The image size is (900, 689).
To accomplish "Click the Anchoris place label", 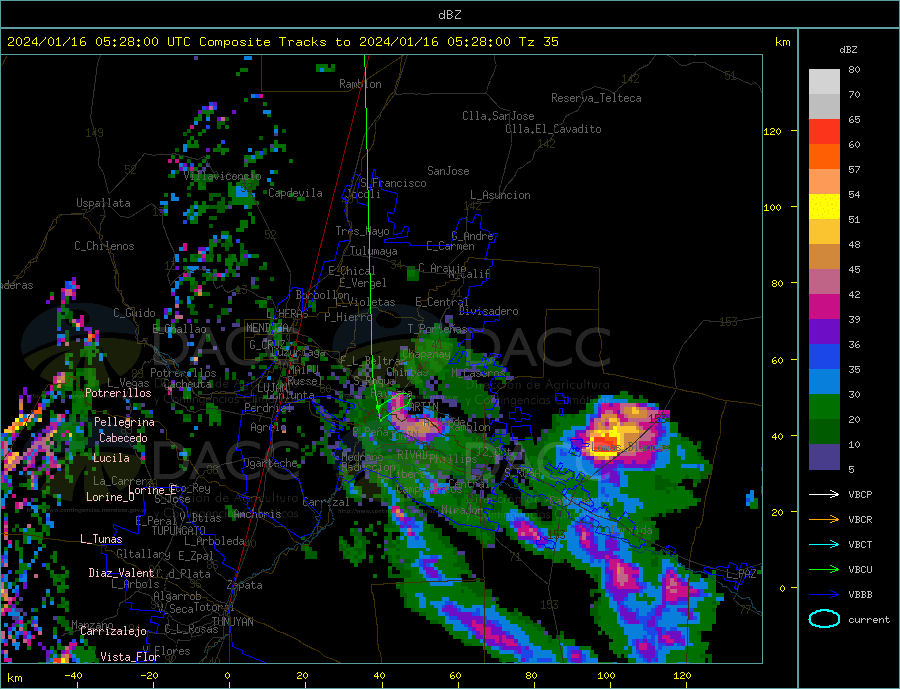I will pyautogui.click(x=257, y=514).
